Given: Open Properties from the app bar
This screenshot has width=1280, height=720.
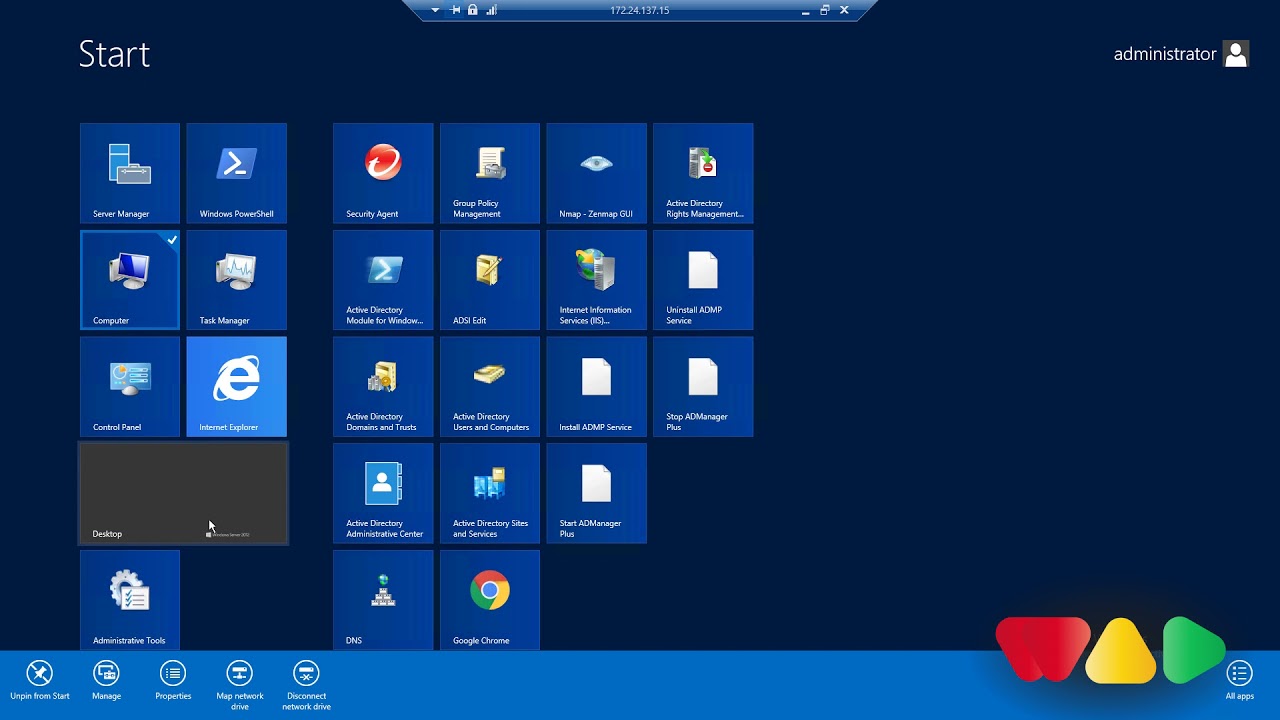Looking at the screenshot, I should click(x=173, y=680).
